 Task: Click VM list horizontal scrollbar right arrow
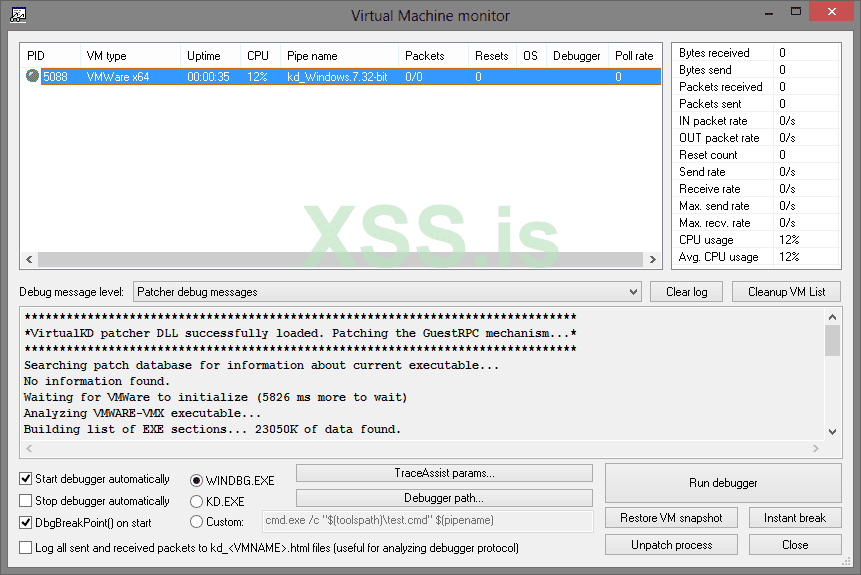(x=652, y=259)
